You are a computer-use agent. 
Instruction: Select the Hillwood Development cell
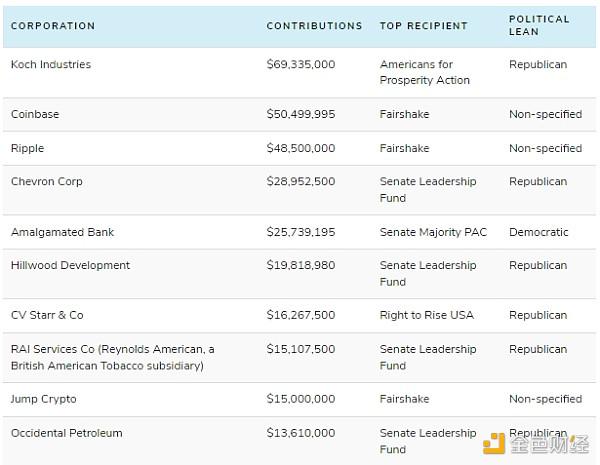tap(70, 265)
